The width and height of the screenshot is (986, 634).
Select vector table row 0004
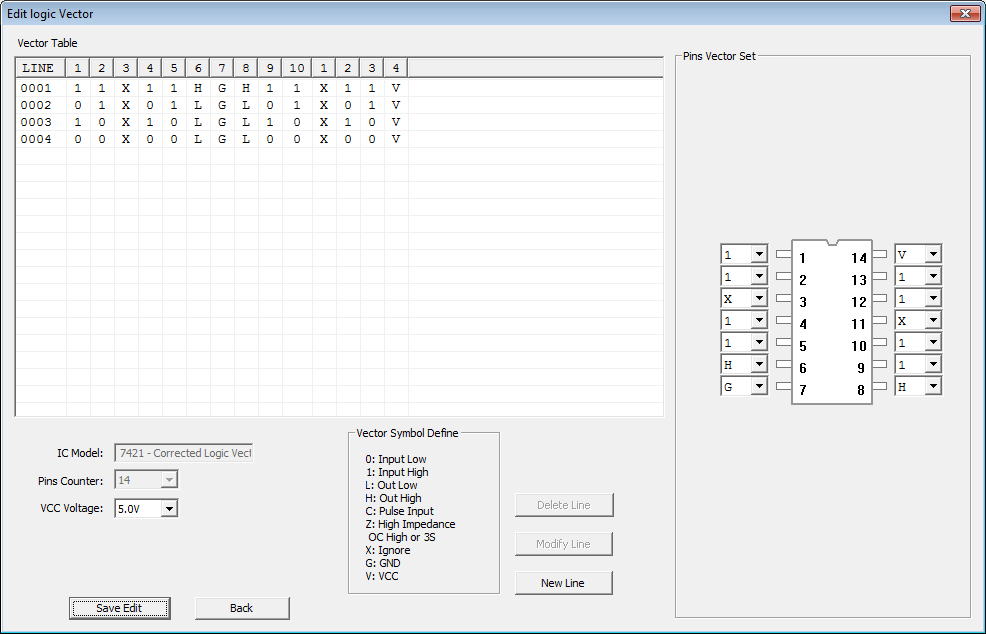tap(36, 139)
